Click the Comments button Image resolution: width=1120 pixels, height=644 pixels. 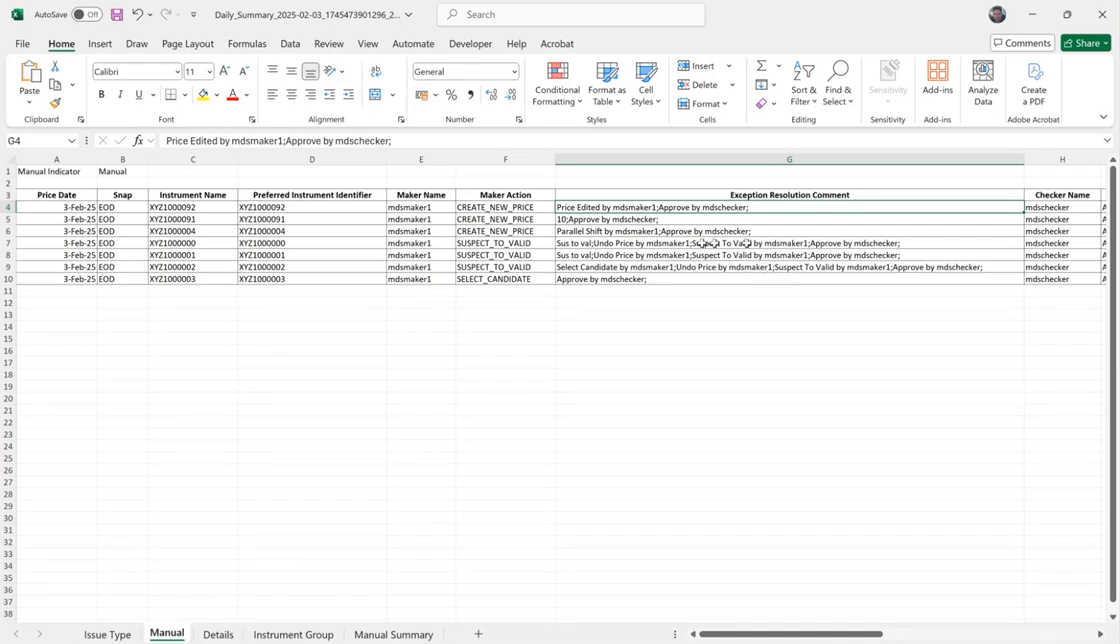pos(1022,43)
